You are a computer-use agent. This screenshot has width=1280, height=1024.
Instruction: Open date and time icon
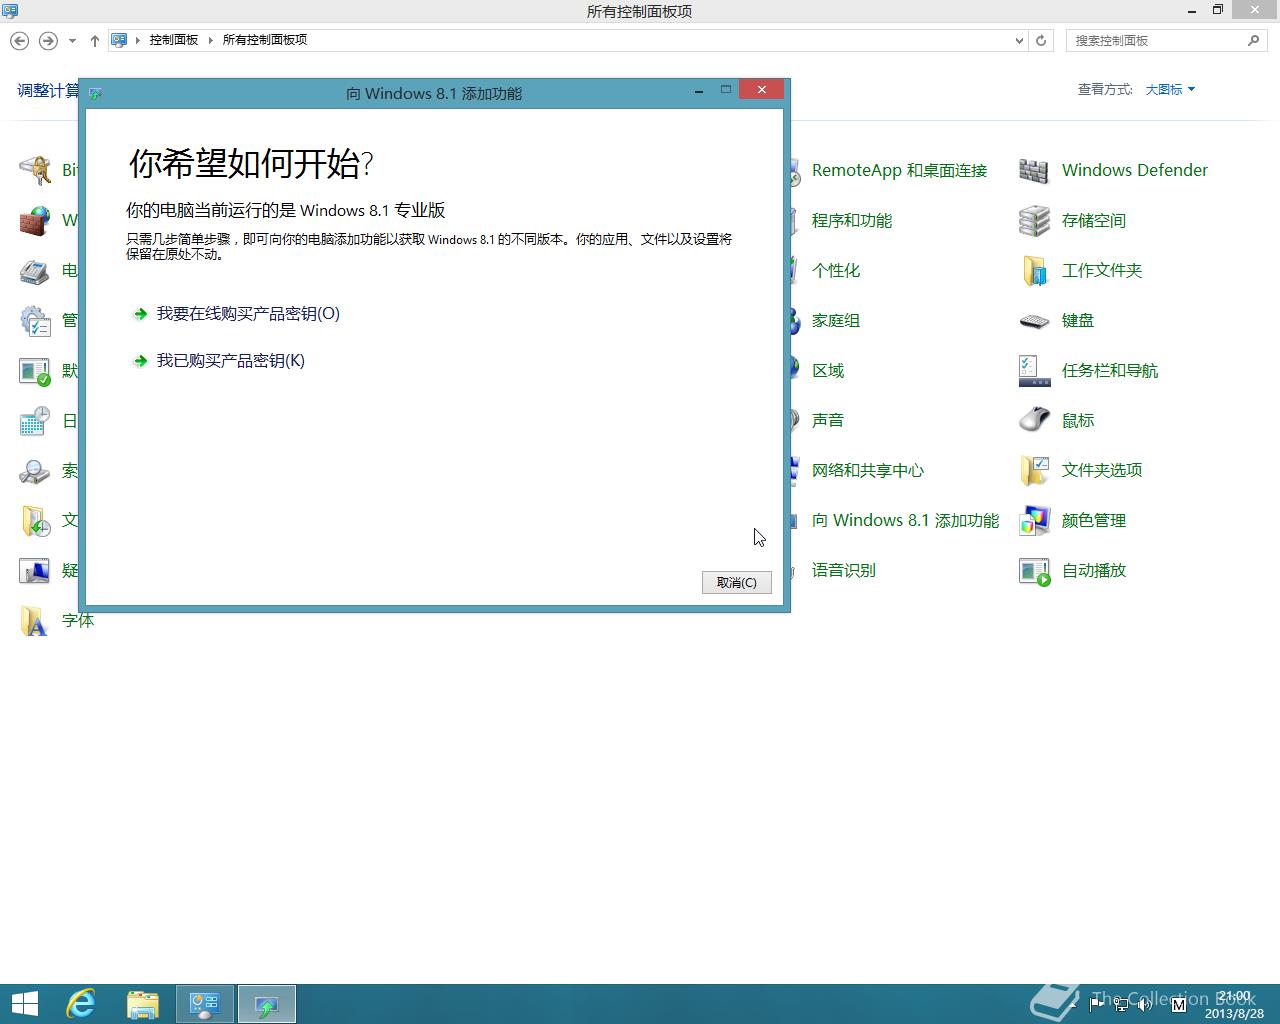coord(35,420)
